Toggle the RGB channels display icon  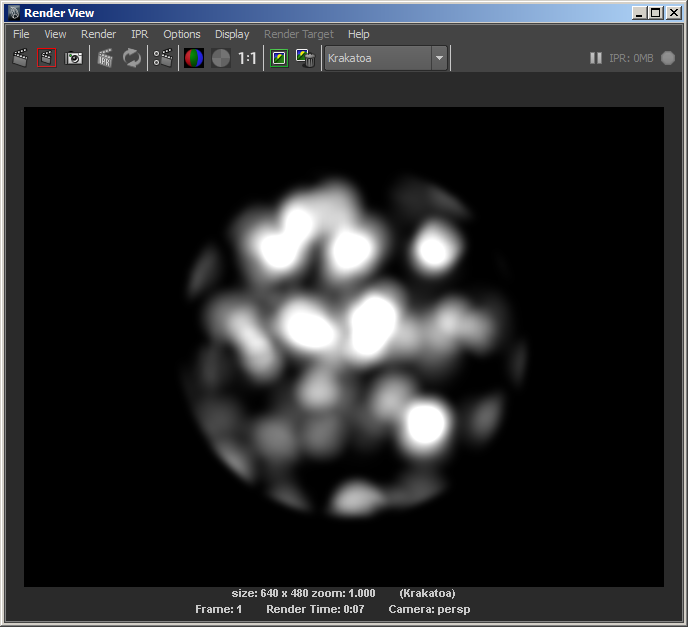[194, 58]
